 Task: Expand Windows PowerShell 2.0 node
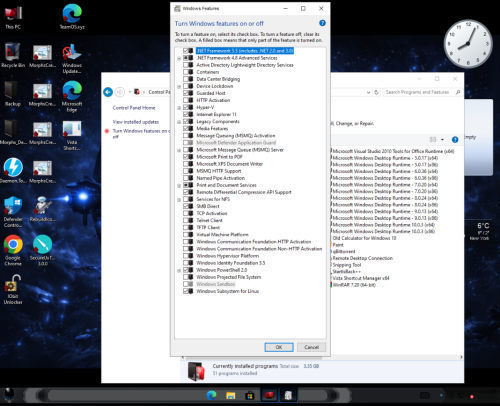(179, 270)
